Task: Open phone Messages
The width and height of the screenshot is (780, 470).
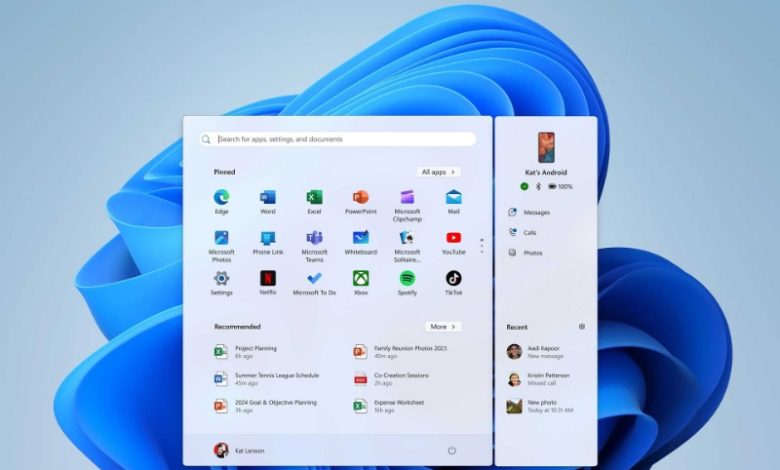Action: [529, 212]
